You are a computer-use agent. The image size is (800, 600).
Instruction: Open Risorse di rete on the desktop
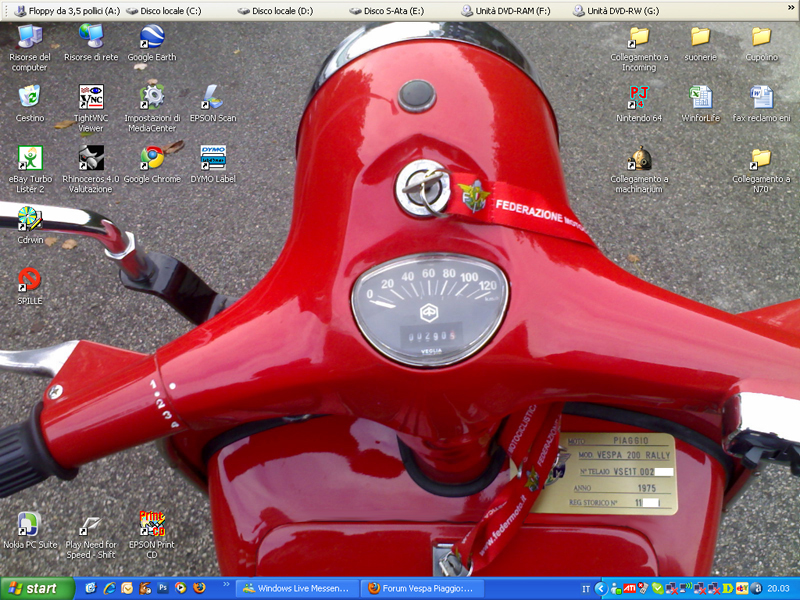[91, 43]
